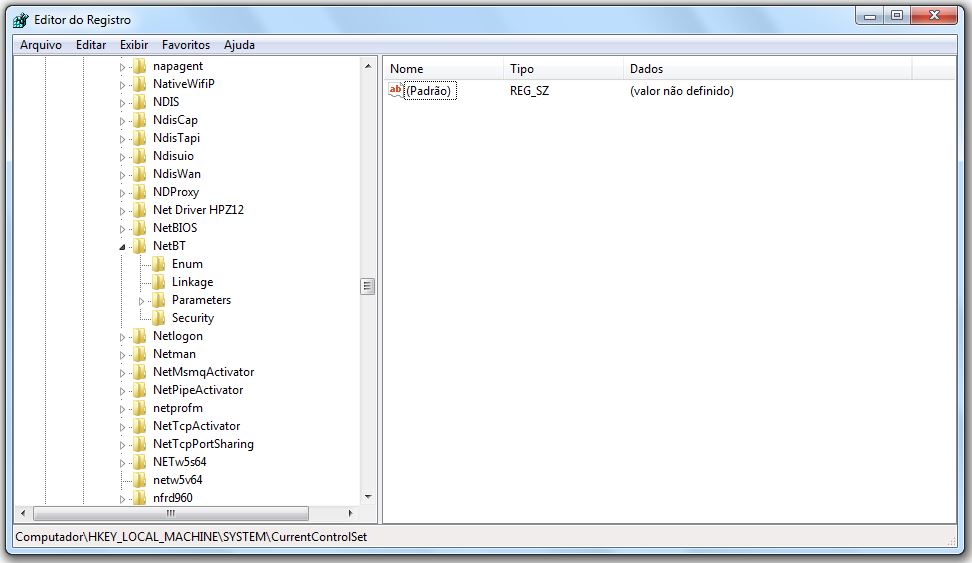The height and width of the screenshot is (563, 972).
Task: Click the Tipo column header
Action: (562, 69)
